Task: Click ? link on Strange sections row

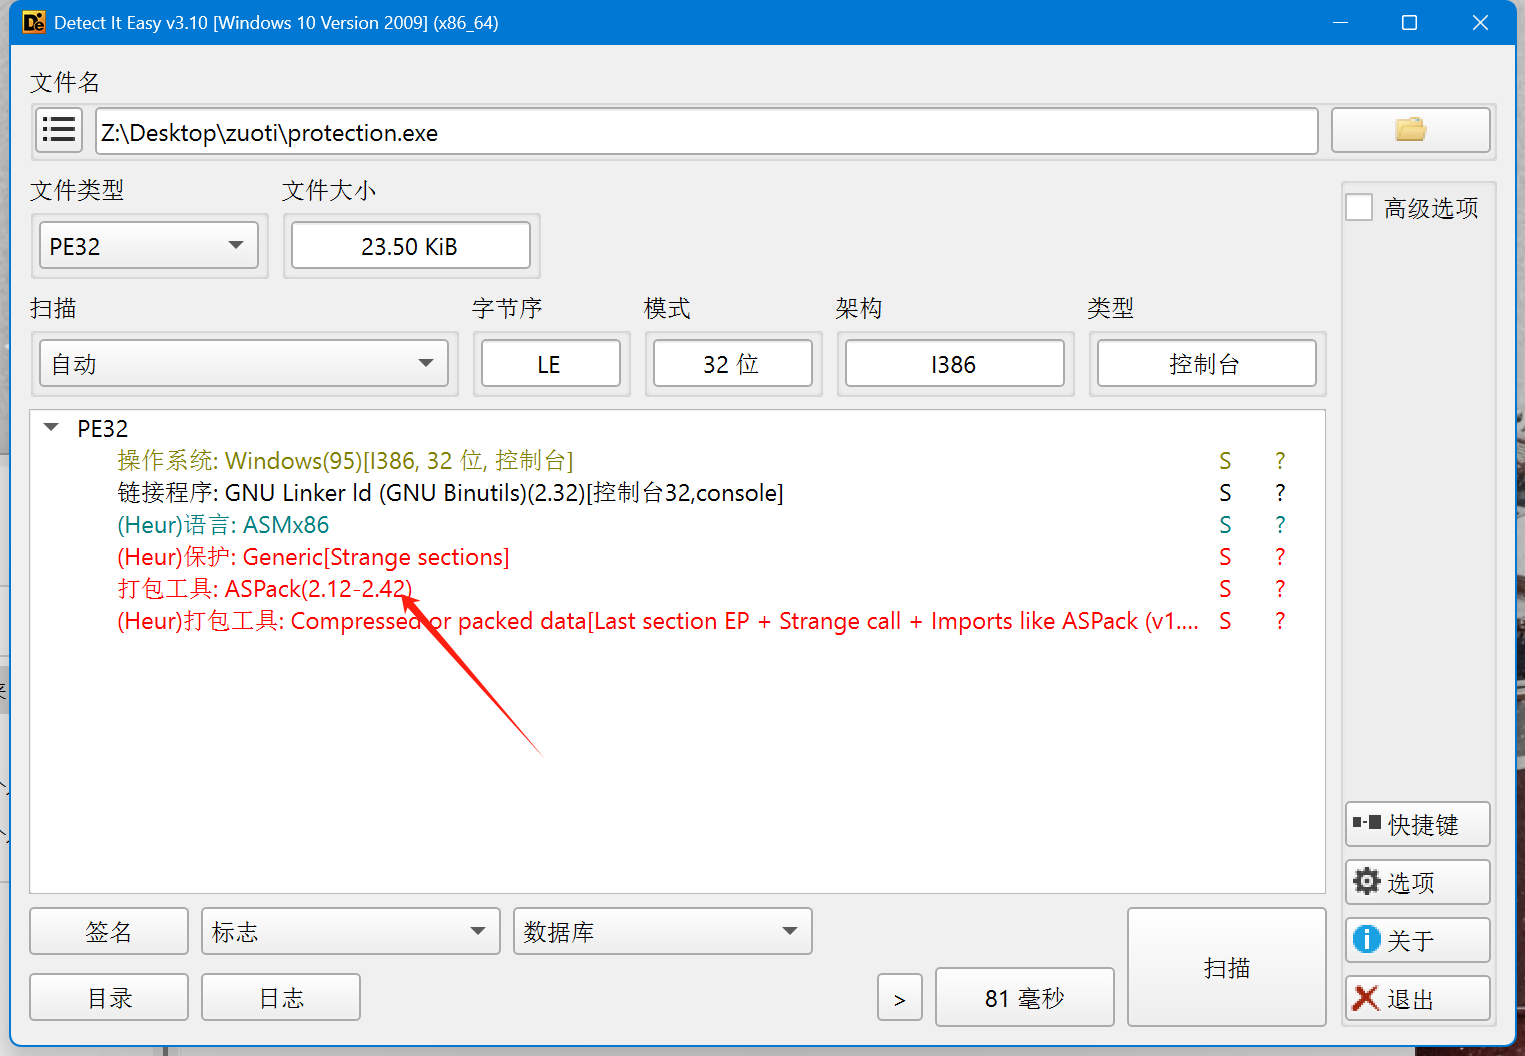Action: [x=1280, y=556]
